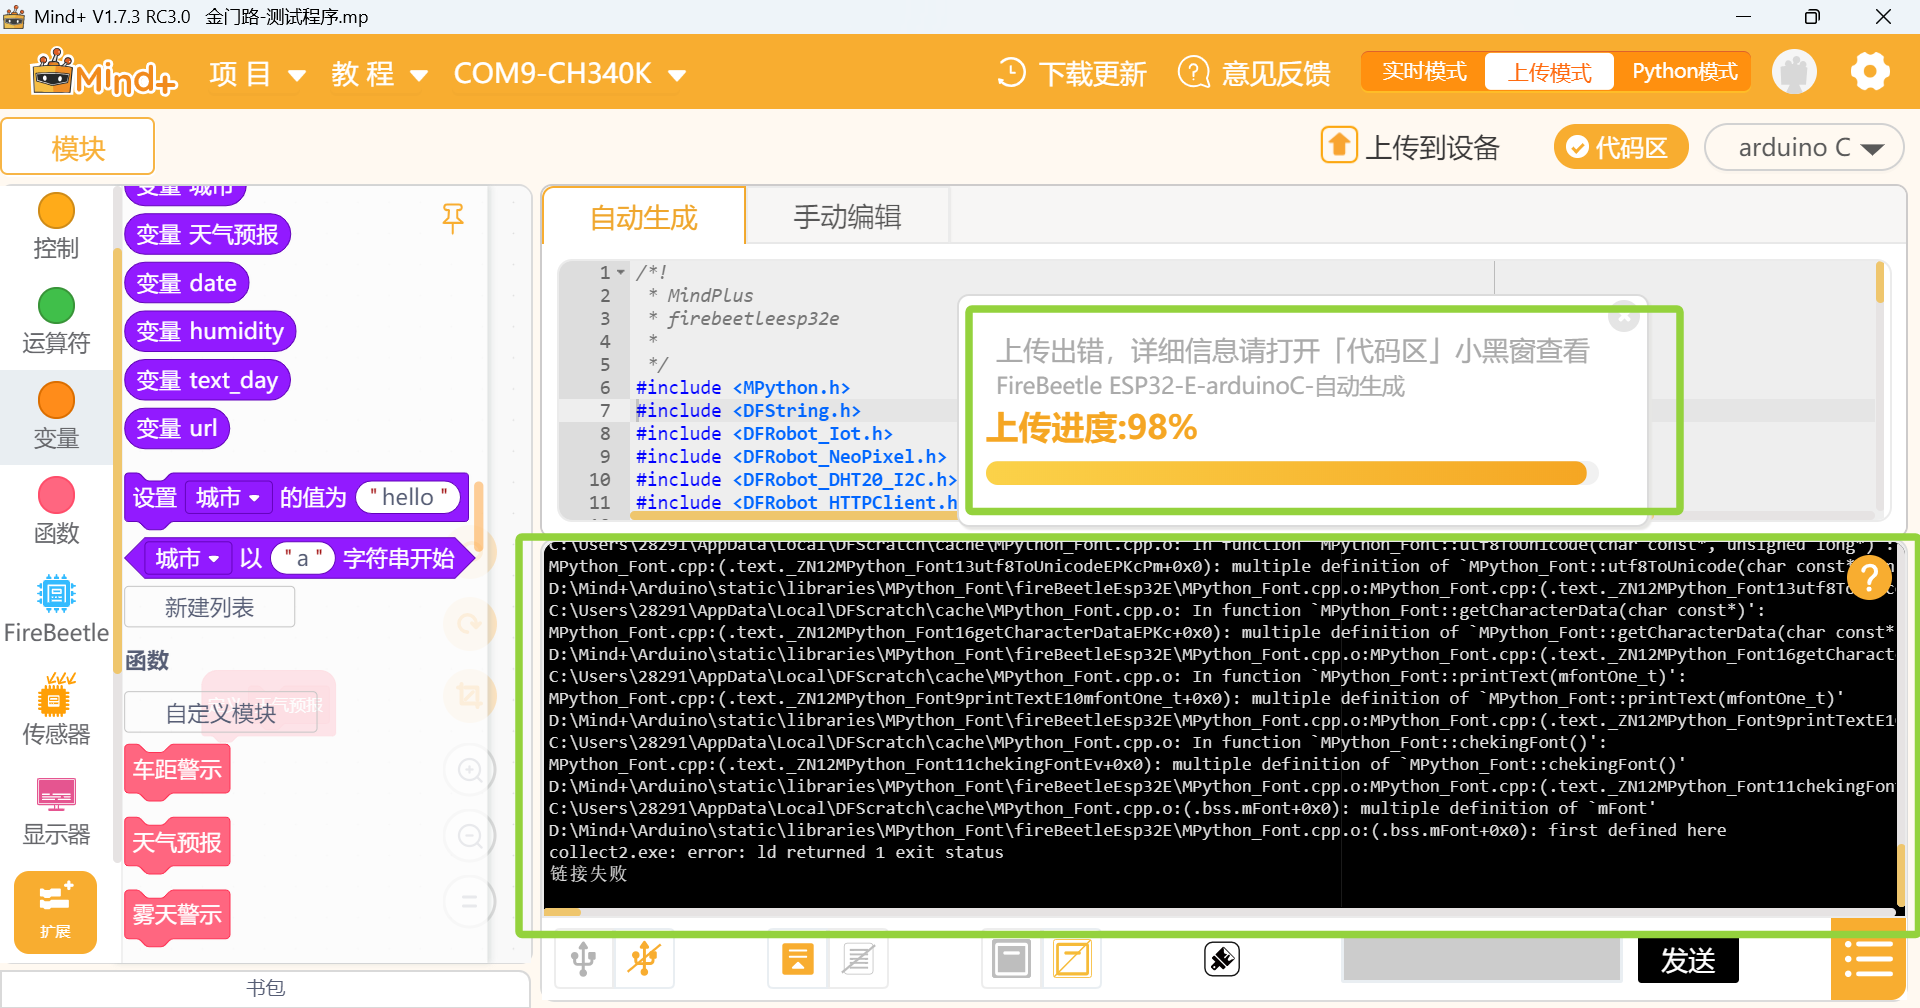Open the 显示器 display category

click(56, 812)
